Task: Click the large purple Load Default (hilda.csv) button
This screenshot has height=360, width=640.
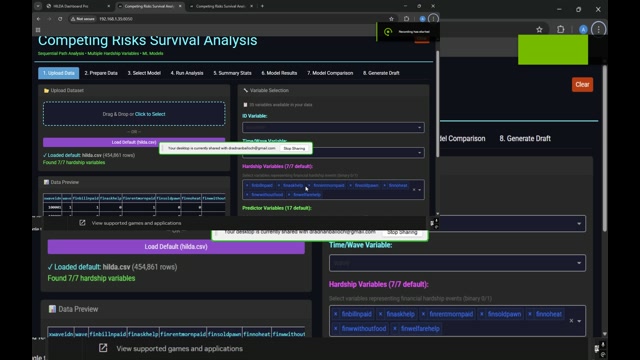Action: 176,247
